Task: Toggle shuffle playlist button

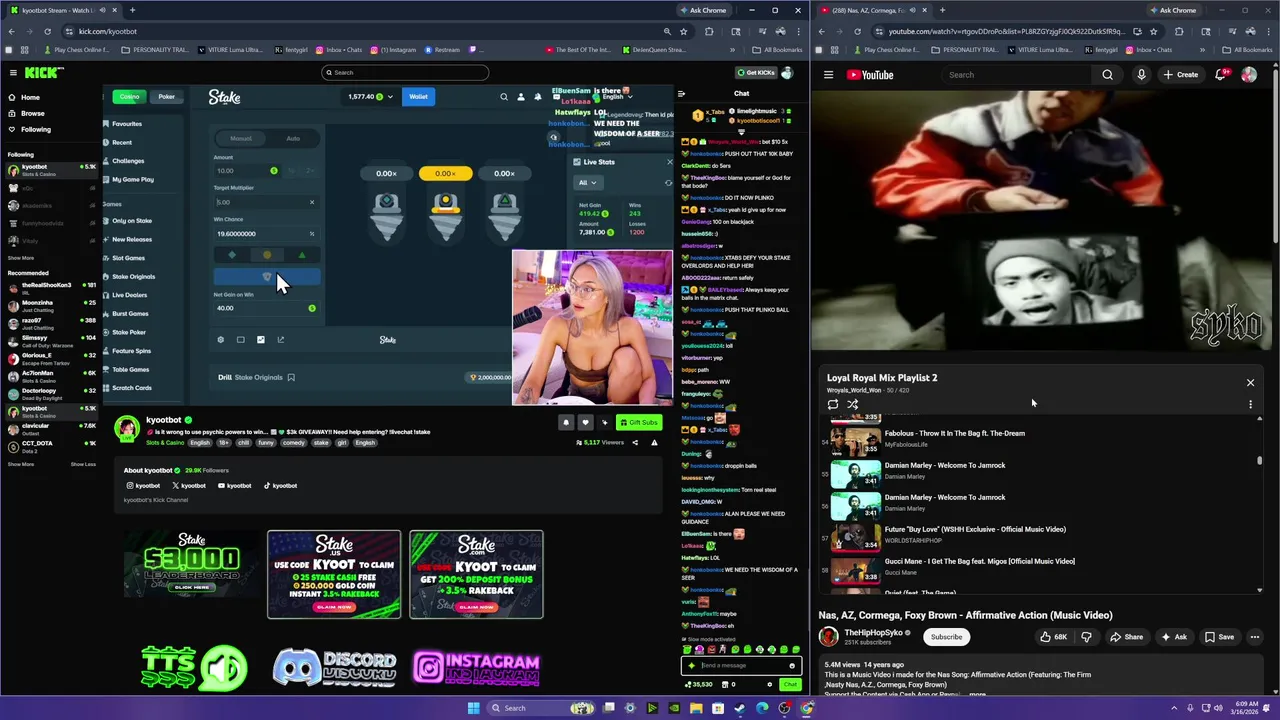Action: [x=853, y=404]
